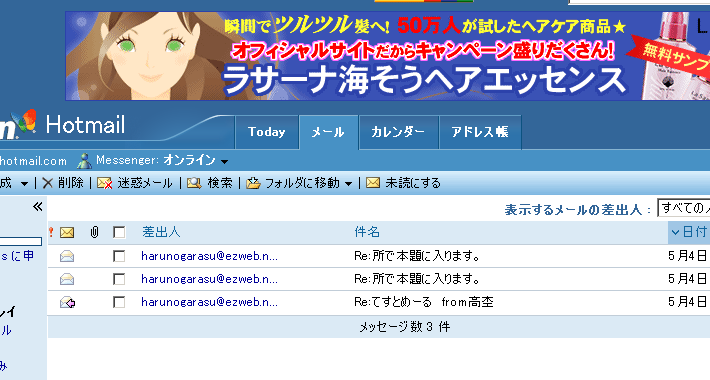The width and height of the screenshot is (710, 380).
Task: Open the フォルダに移動 dropdown arrow
Action: pyautogui.click(x=348, y=184)
